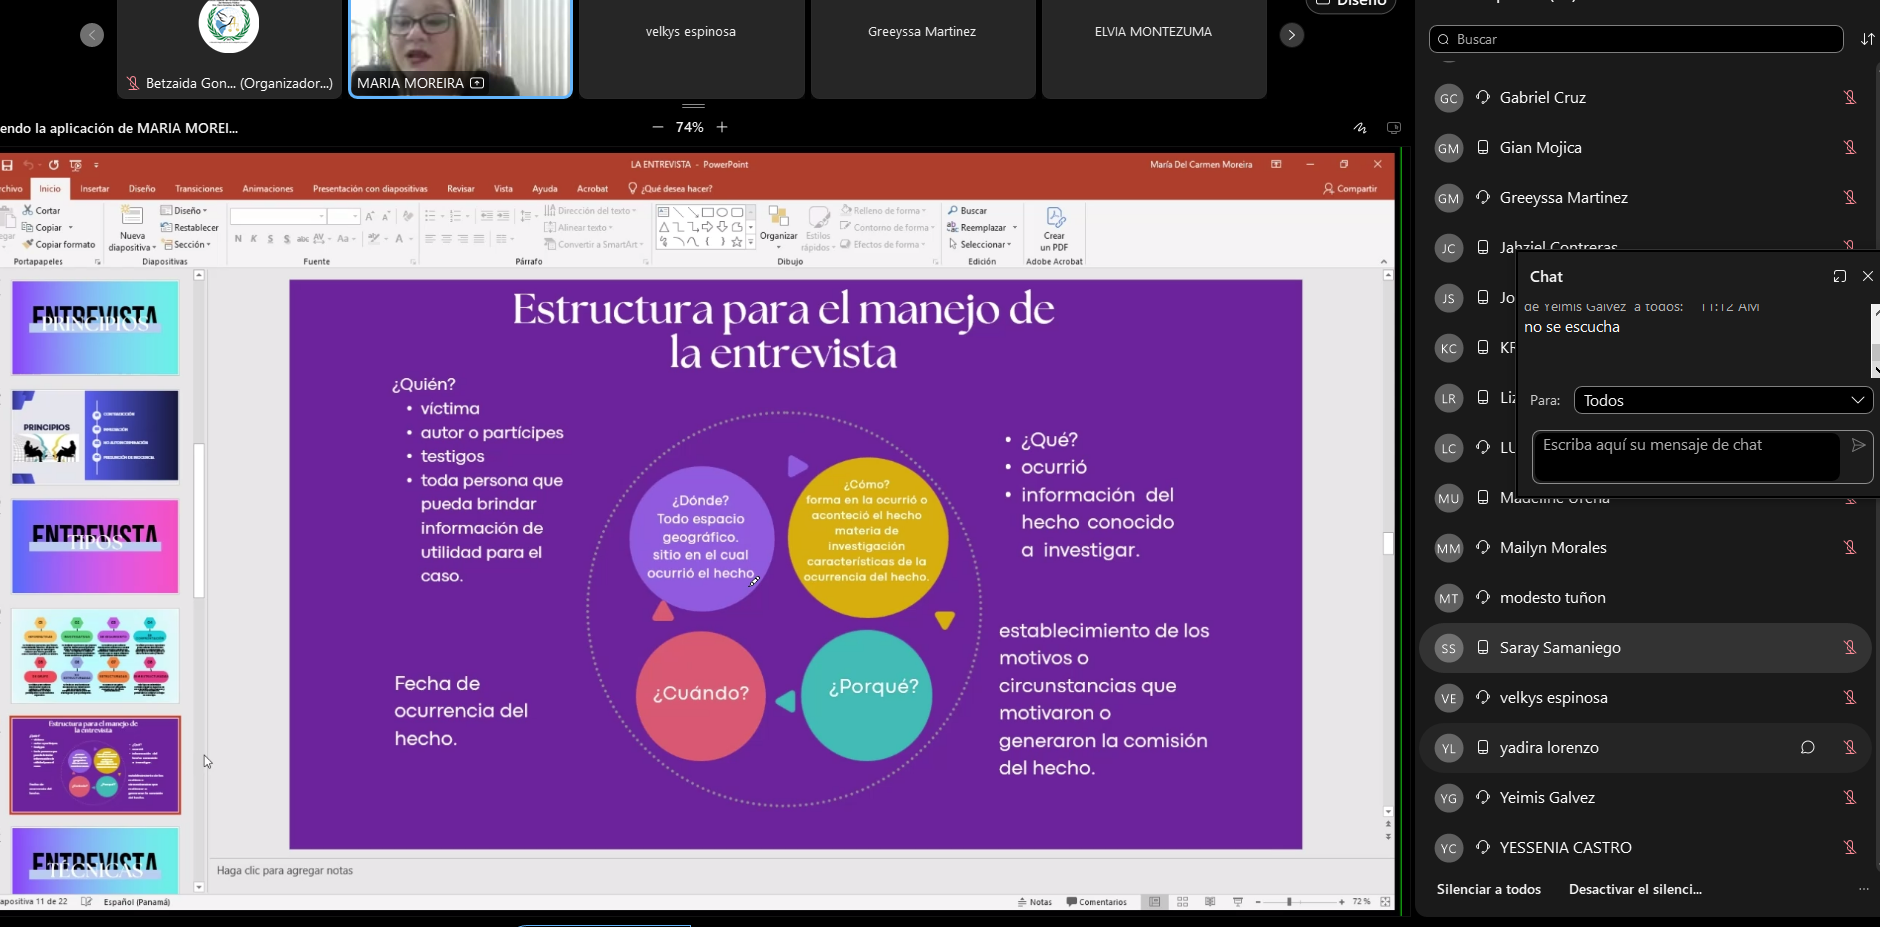The width and height of the screenshot is (1880, 927).
Task: Show next participants with right arrow
Action: point(1291,35)
